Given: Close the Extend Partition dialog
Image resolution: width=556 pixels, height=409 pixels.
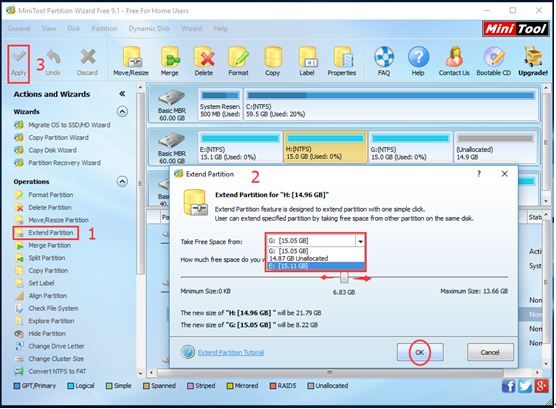Looking at the screenshot, I should tap(505, 174).
